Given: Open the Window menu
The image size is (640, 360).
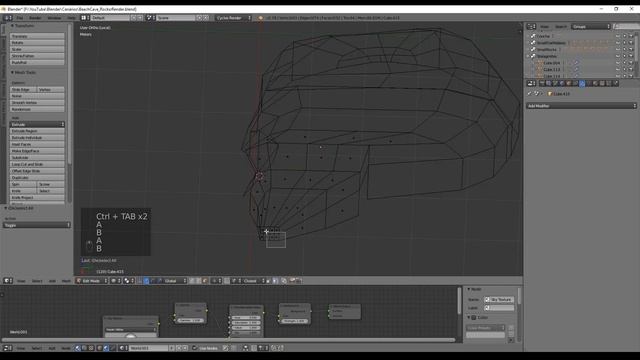Looking at the screenshot, I should (54, 18).
